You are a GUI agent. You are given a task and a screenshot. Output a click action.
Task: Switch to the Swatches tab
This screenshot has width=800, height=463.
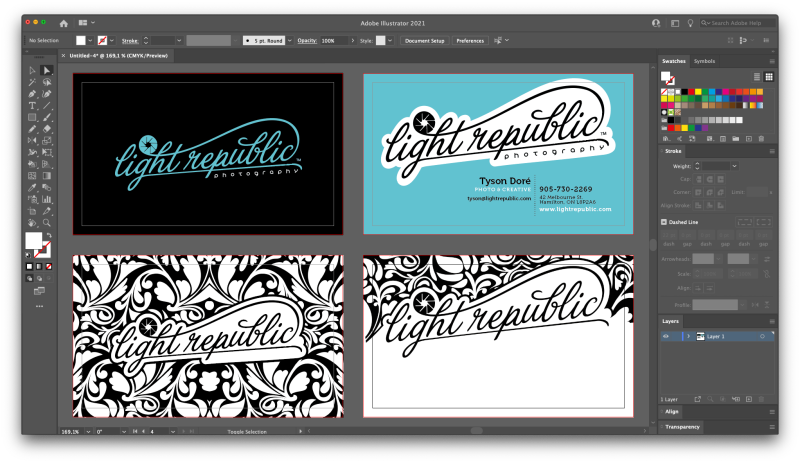[673, 61]
